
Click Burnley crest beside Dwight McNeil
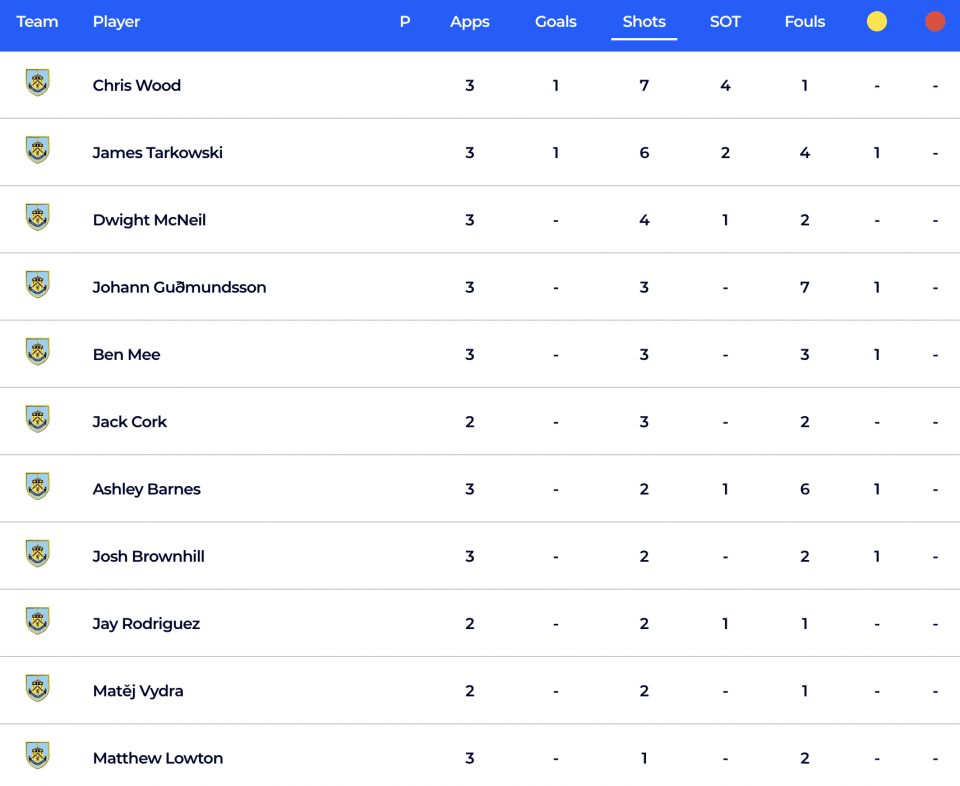(37, 217)
